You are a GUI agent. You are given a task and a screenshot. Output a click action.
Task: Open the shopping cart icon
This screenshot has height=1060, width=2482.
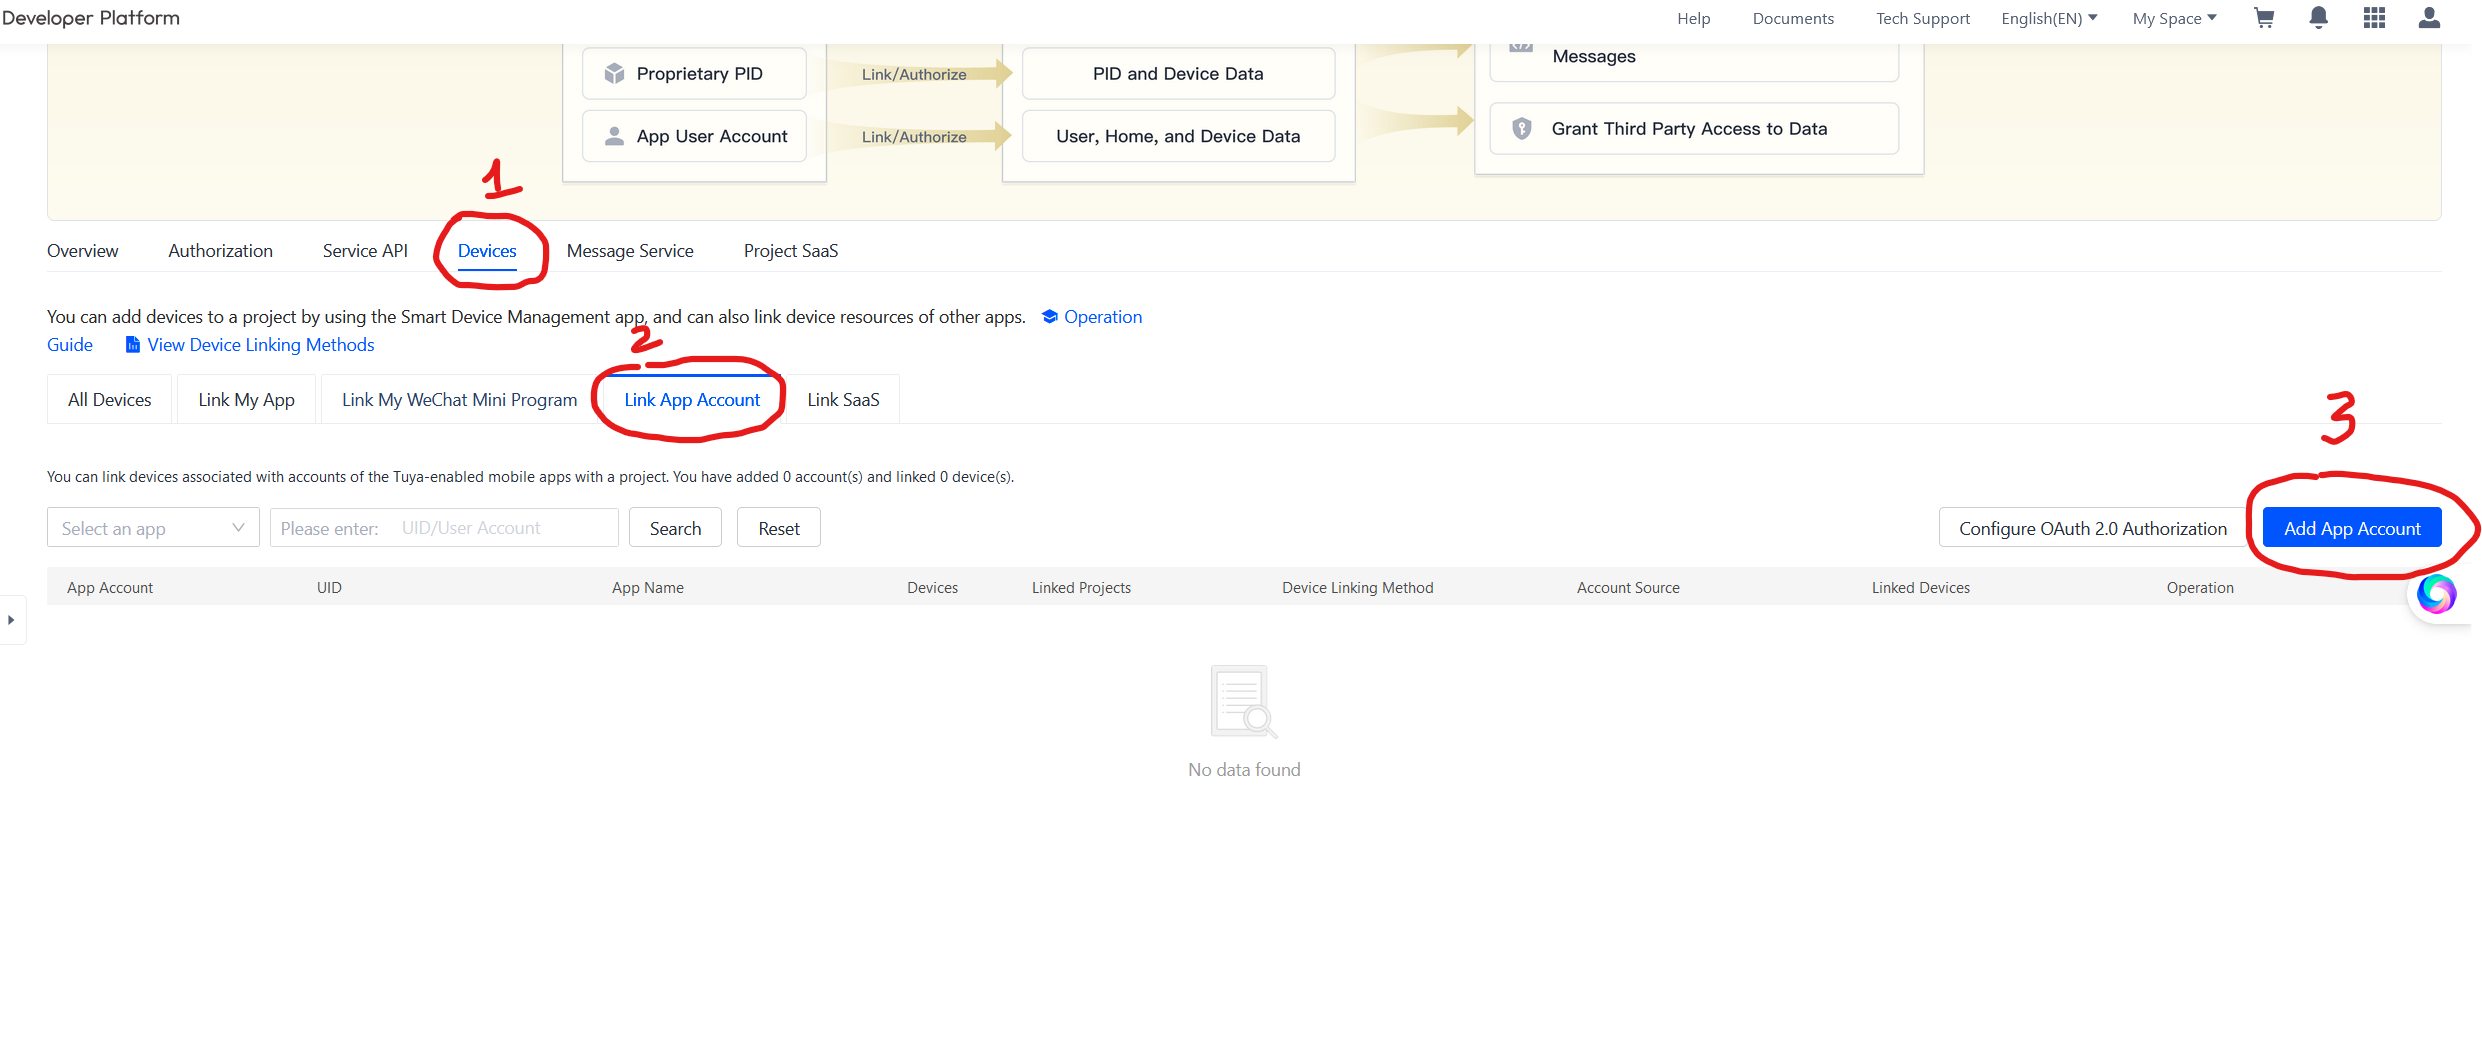coord(2264,18)
